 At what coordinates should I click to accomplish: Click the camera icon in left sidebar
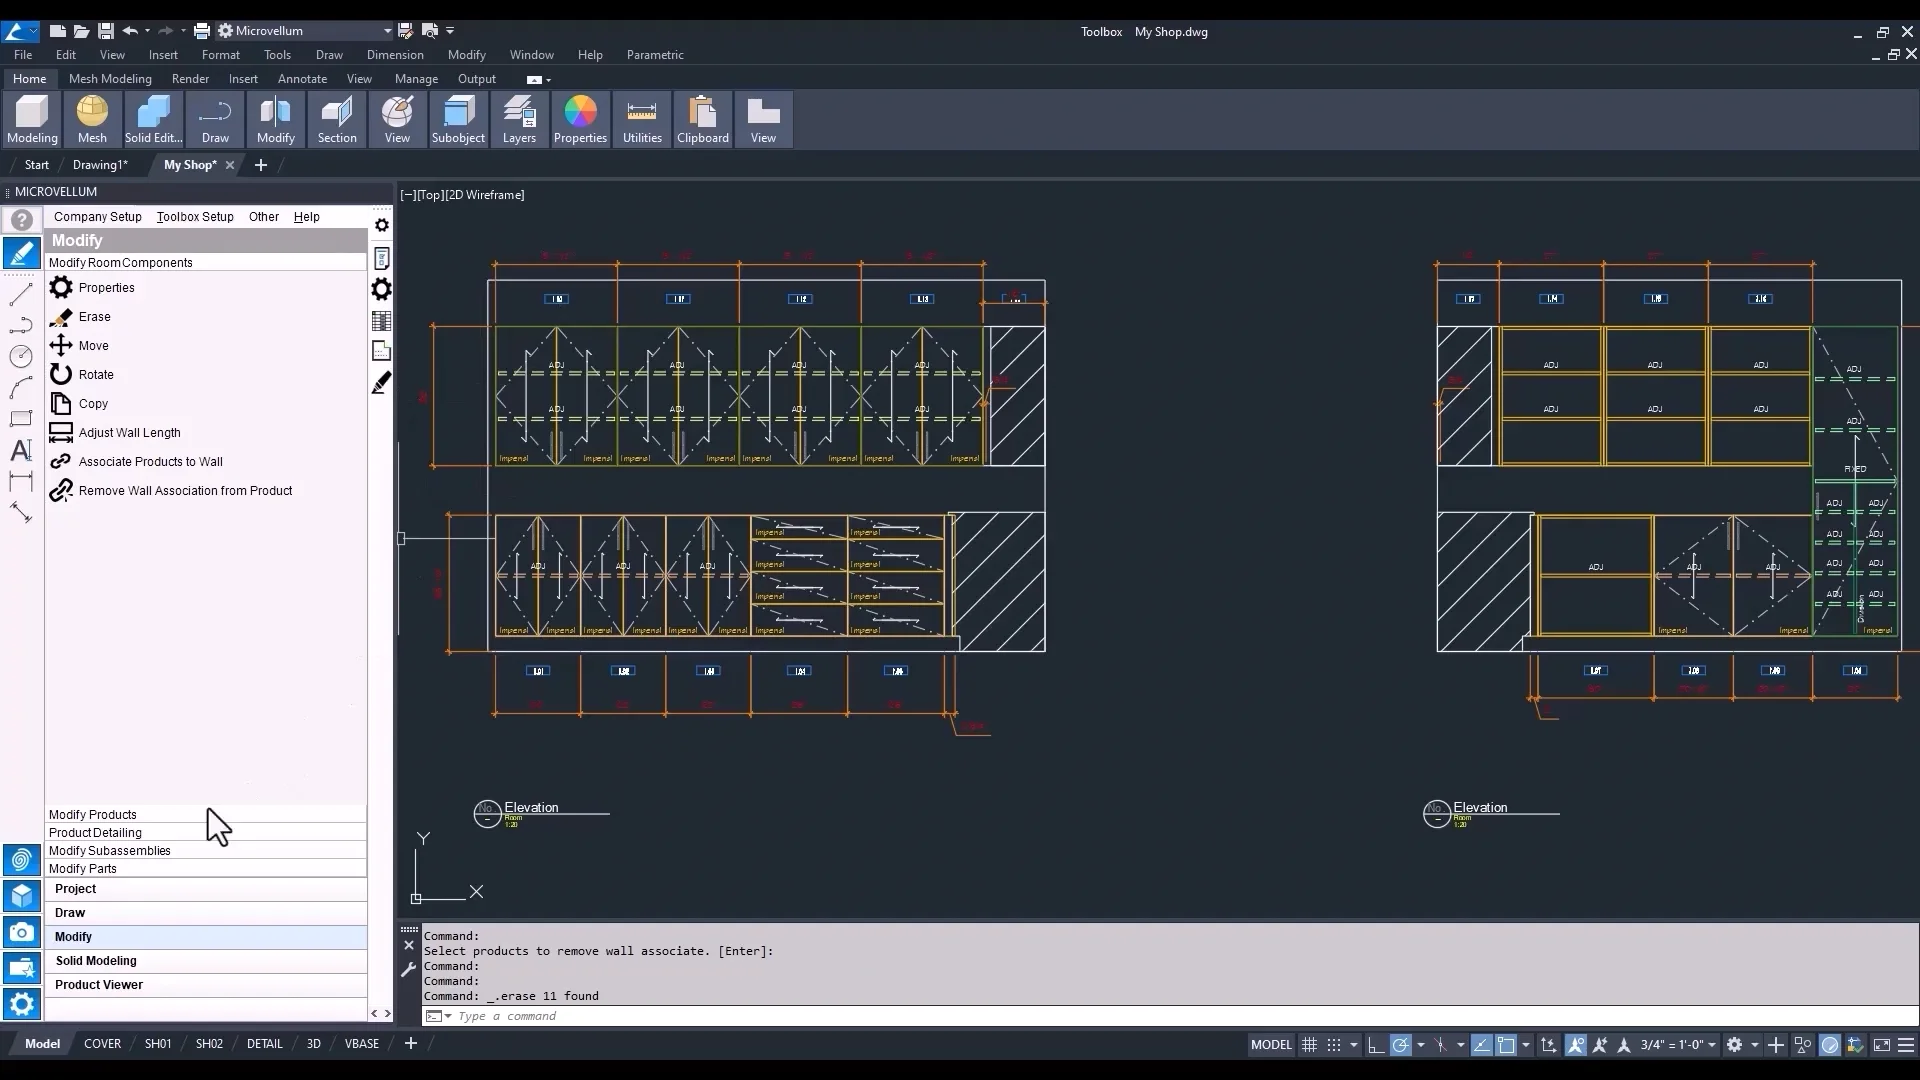(x=22, y=933)
